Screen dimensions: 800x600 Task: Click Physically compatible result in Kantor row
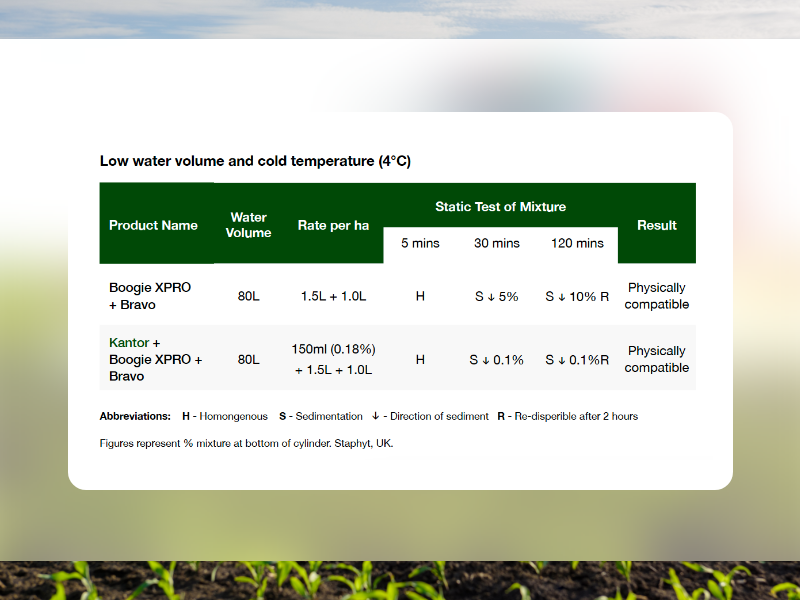pyautogui.click(x=657, y=359)
